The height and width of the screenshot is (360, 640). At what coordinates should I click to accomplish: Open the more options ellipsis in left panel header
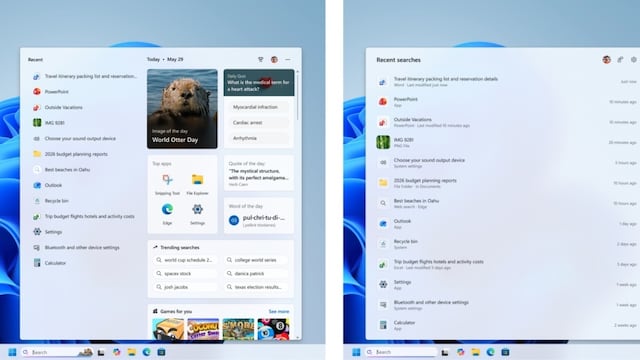click(288, 60)
